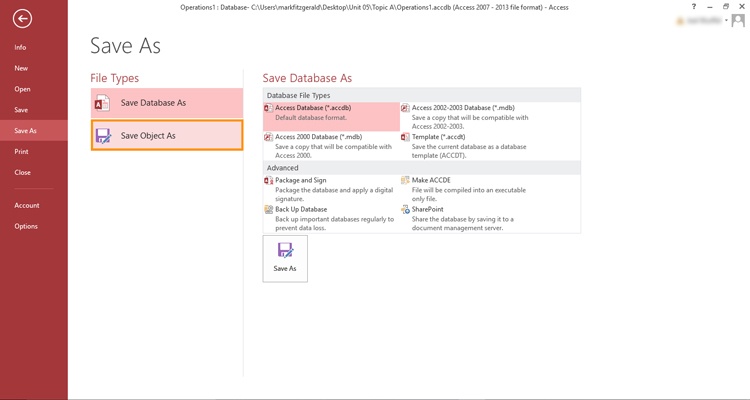The height and width of the screenshot is (400, 750).
Task: Open the Account page
Action: (27, 205)
